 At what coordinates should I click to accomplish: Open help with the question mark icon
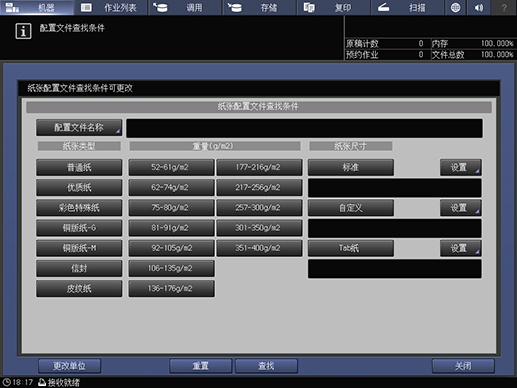tap(504, 7)
